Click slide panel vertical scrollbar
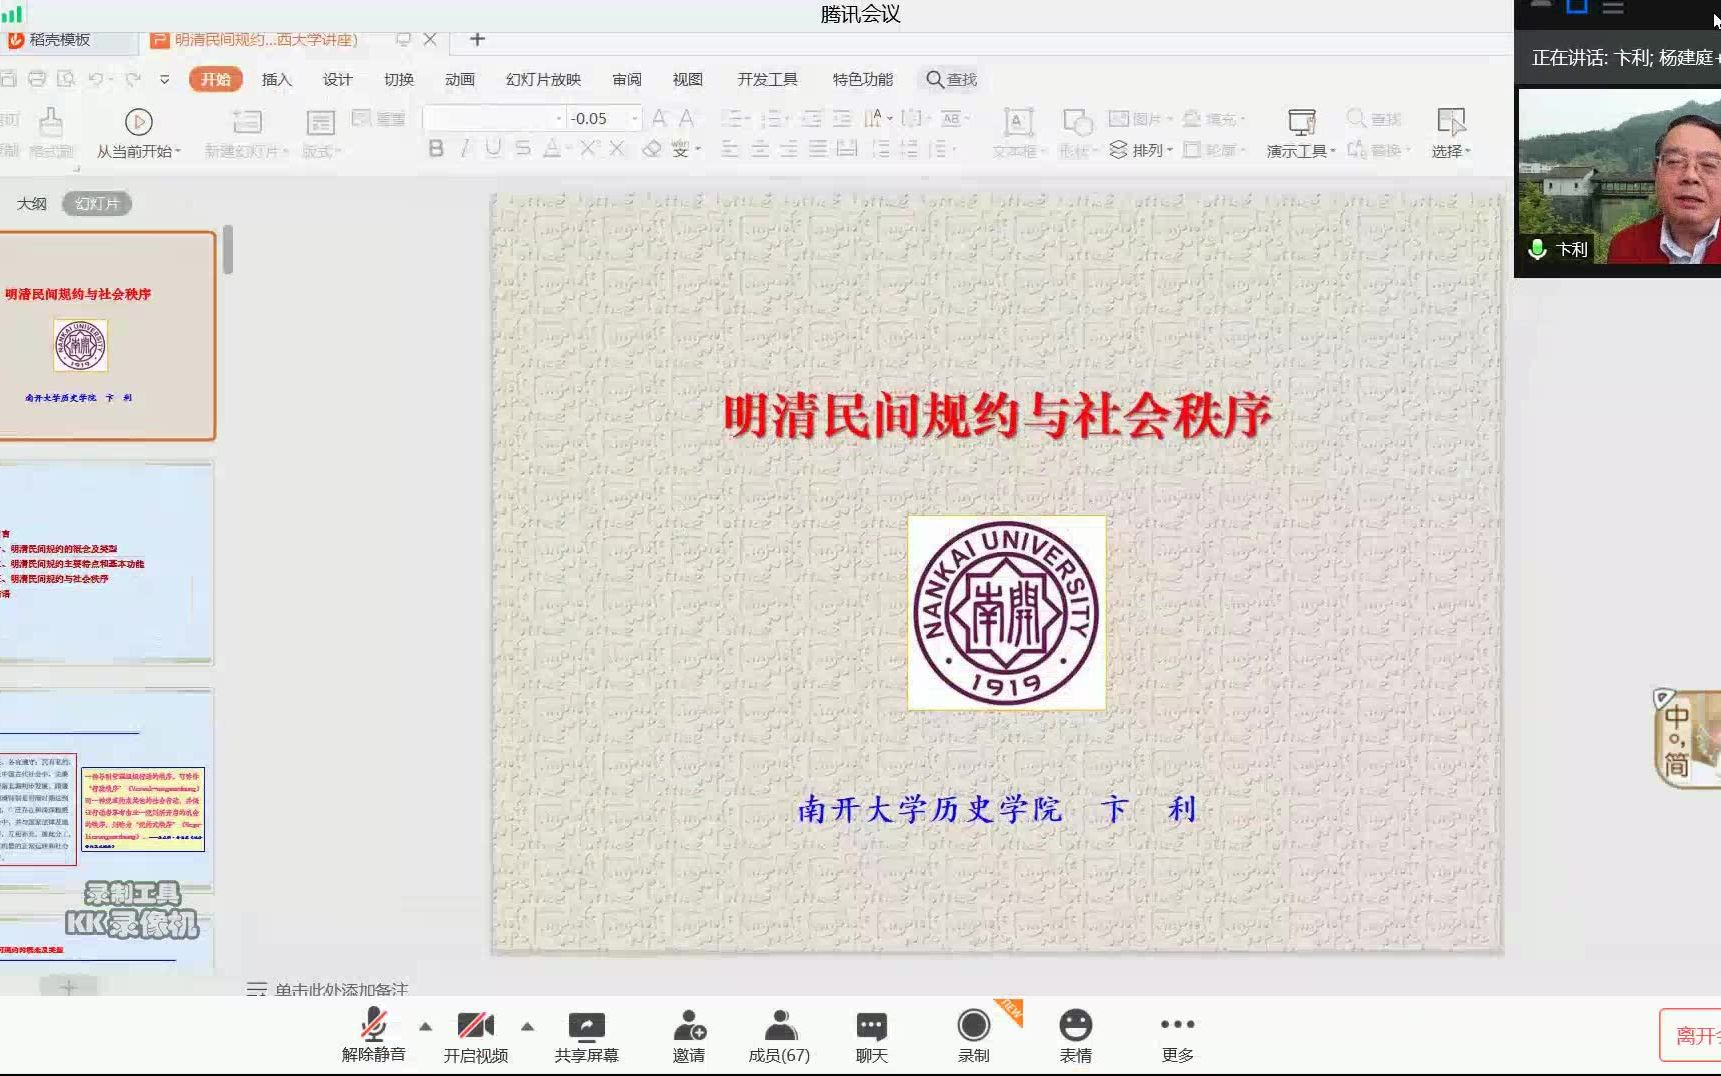 coord(228,250)
